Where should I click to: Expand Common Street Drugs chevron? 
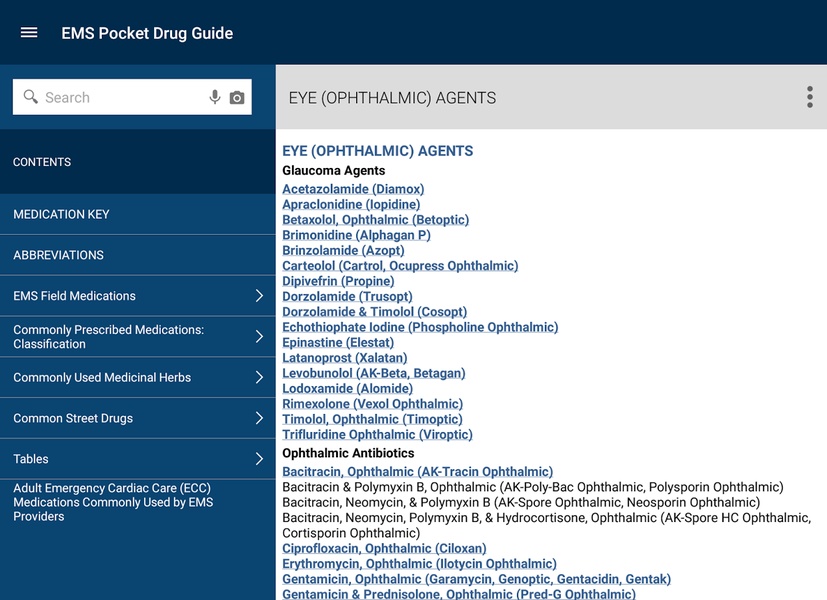(x=259, y=418)
